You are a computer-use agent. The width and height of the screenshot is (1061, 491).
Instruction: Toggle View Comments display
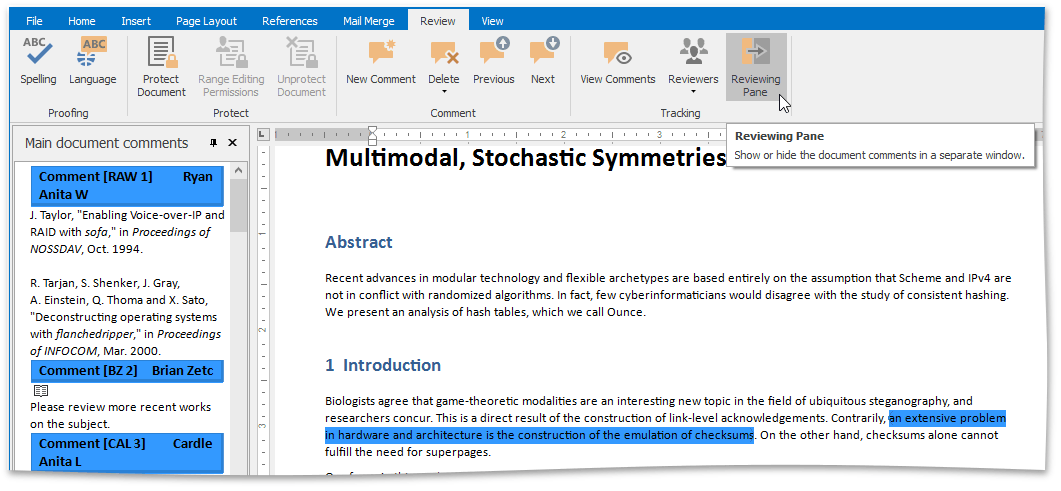(x=617, y=62)
